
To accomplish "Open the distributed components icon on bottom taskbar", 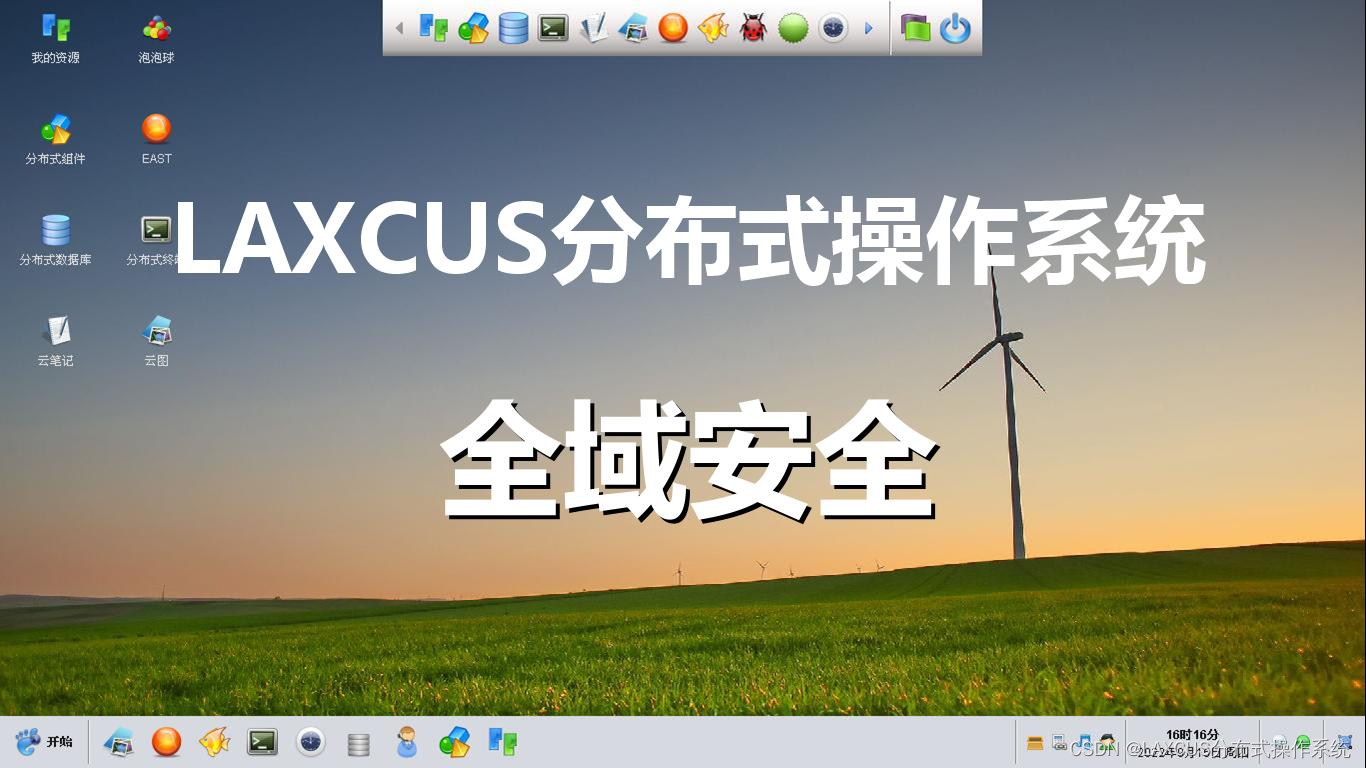I will [455, 742].
